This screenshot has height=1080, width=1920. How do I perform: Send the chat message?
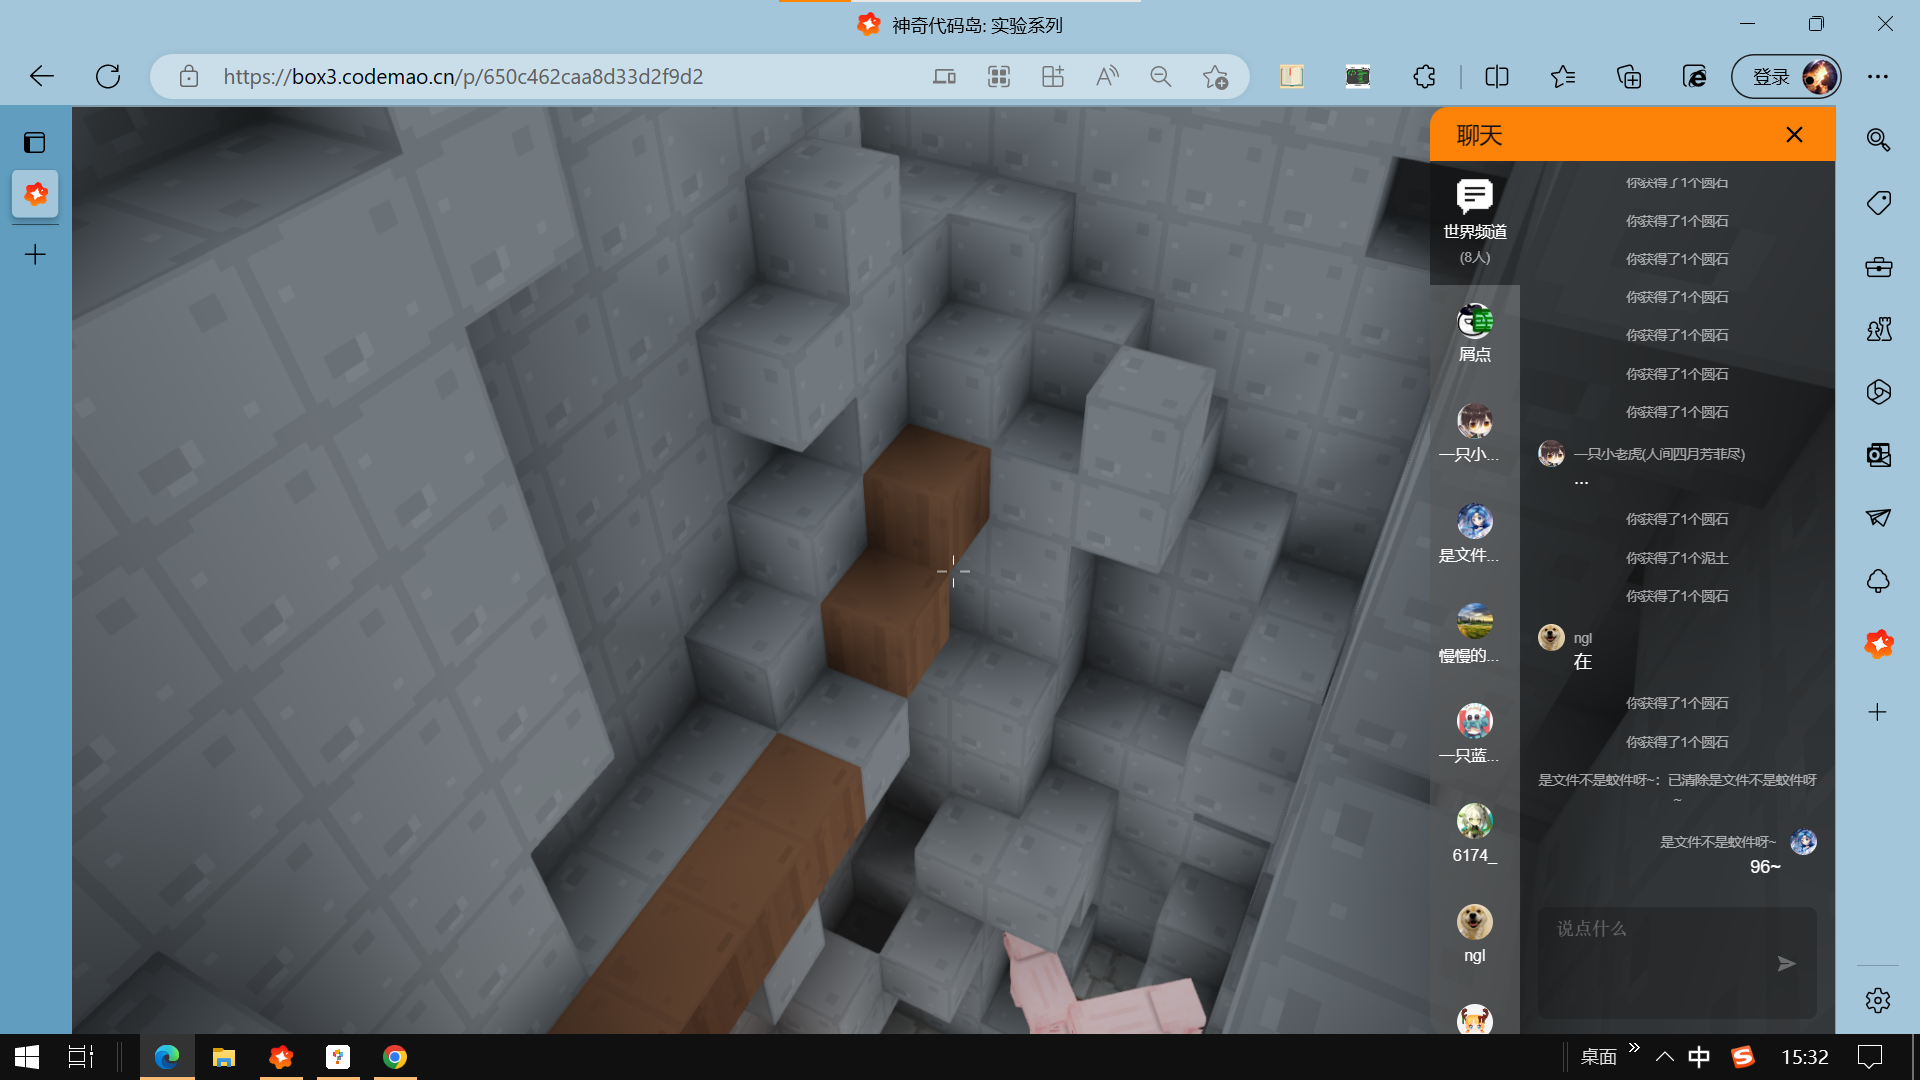pyautogui.click(x=1787, y=964)
